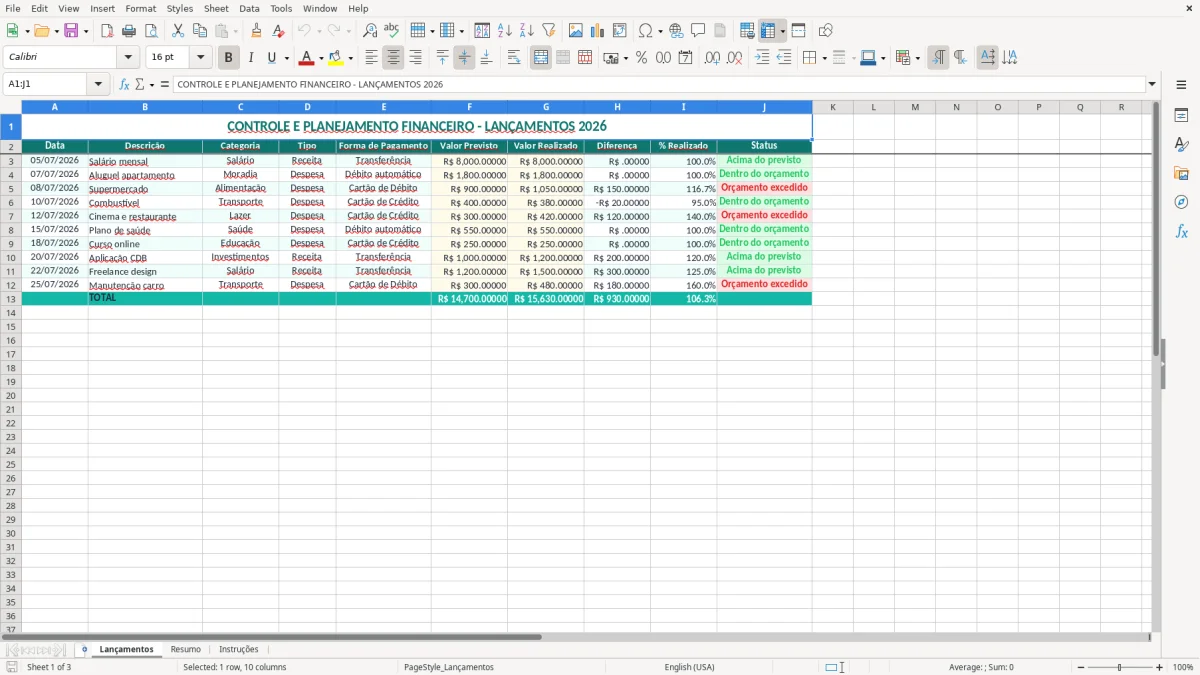Image resolution: width=1200 pixels, height=675 pixels.
Task: Open the Borders dropdown arrow
Action: click(824, 58)
